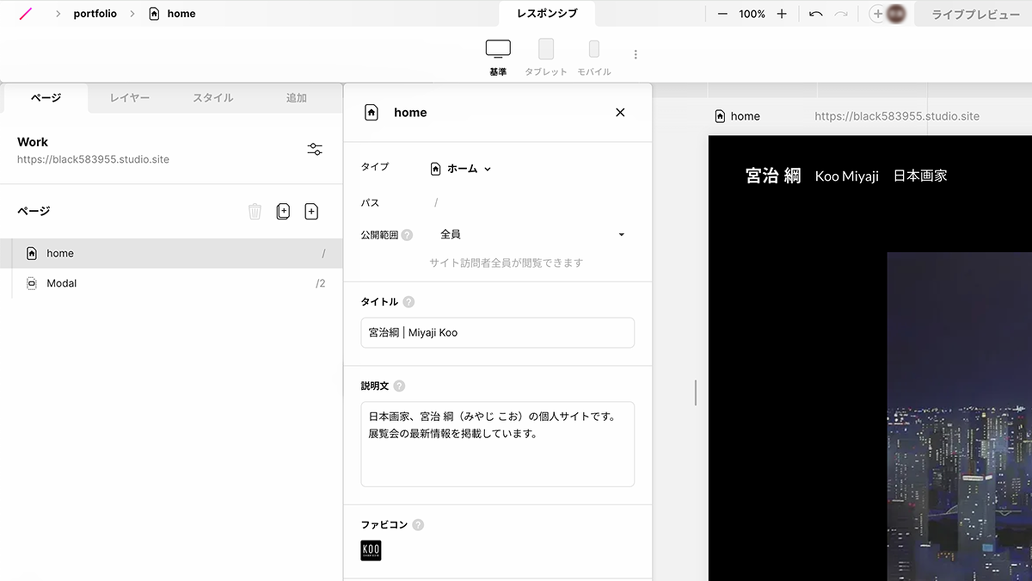
Task: Switch to the レイヤー tab
Action: click(130, 98)
